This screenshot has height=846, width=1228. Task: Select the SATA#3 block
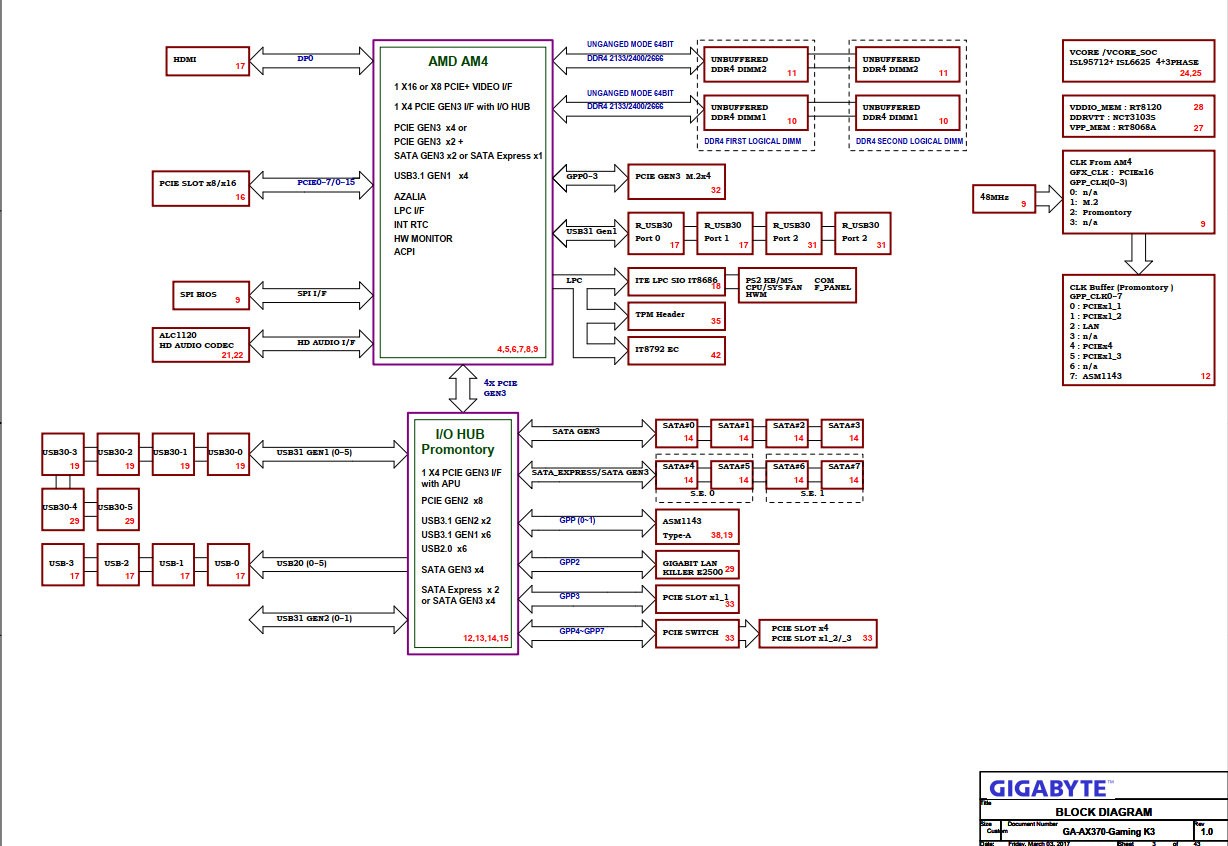[842, 432]
